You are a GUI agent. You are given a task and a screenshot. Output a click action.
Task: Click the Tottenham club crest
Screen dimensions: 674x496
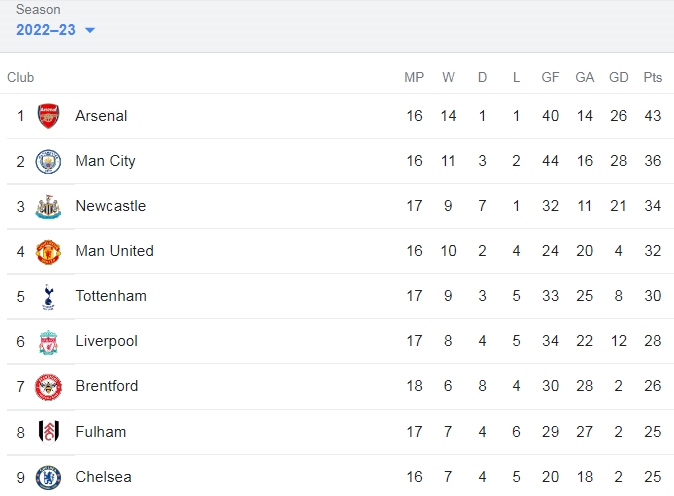48,297
